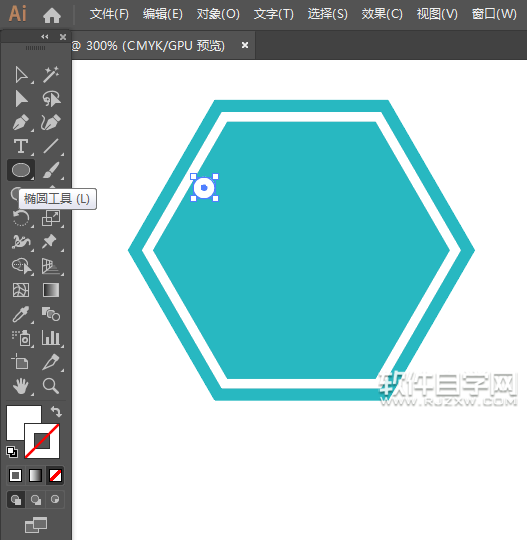Select the Hand tool
The height and width of the screenshot is (540, 527).
pos(21,386)
